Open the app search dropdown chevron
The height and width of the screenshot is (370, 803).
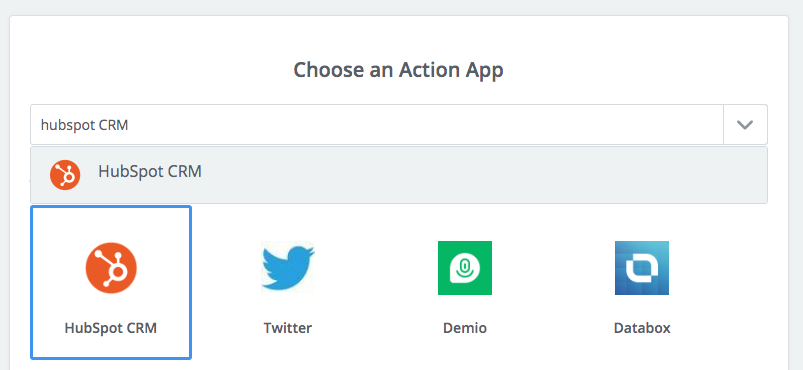tap(745, 125)
